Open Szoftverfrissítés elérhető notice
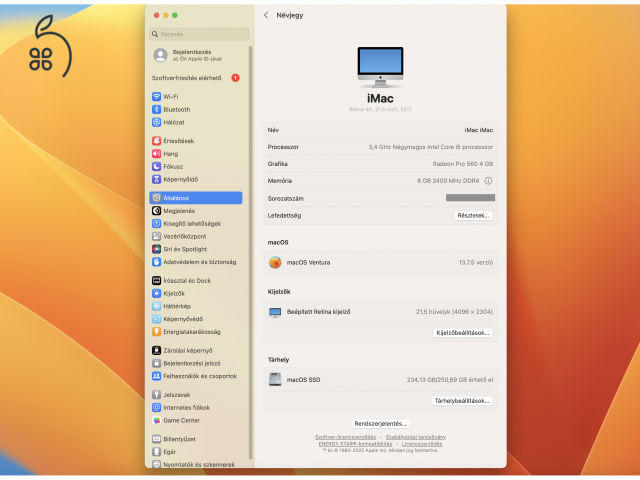 click(196, 78)
